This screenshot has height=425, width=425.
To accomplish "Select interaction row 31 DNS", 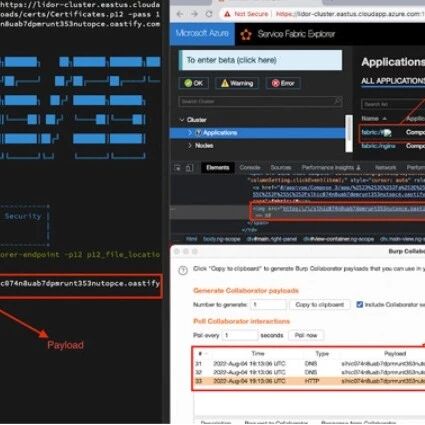I will pos(309,364).
